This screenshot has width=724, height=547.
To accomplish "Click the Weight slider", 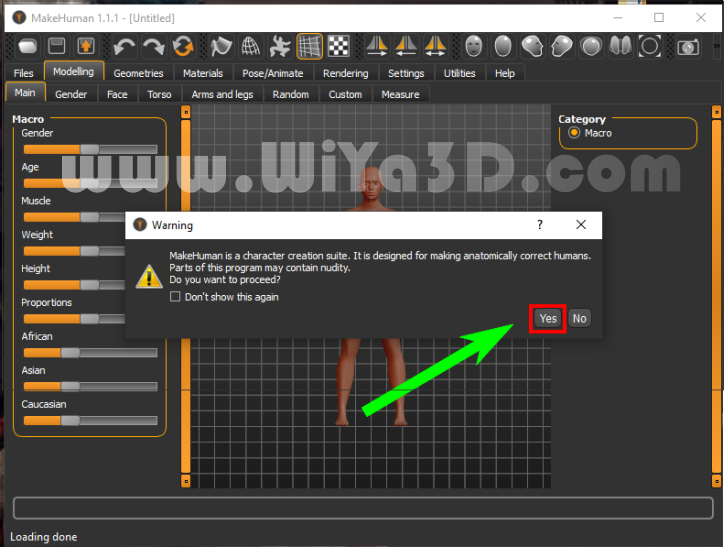I will 74,251.
